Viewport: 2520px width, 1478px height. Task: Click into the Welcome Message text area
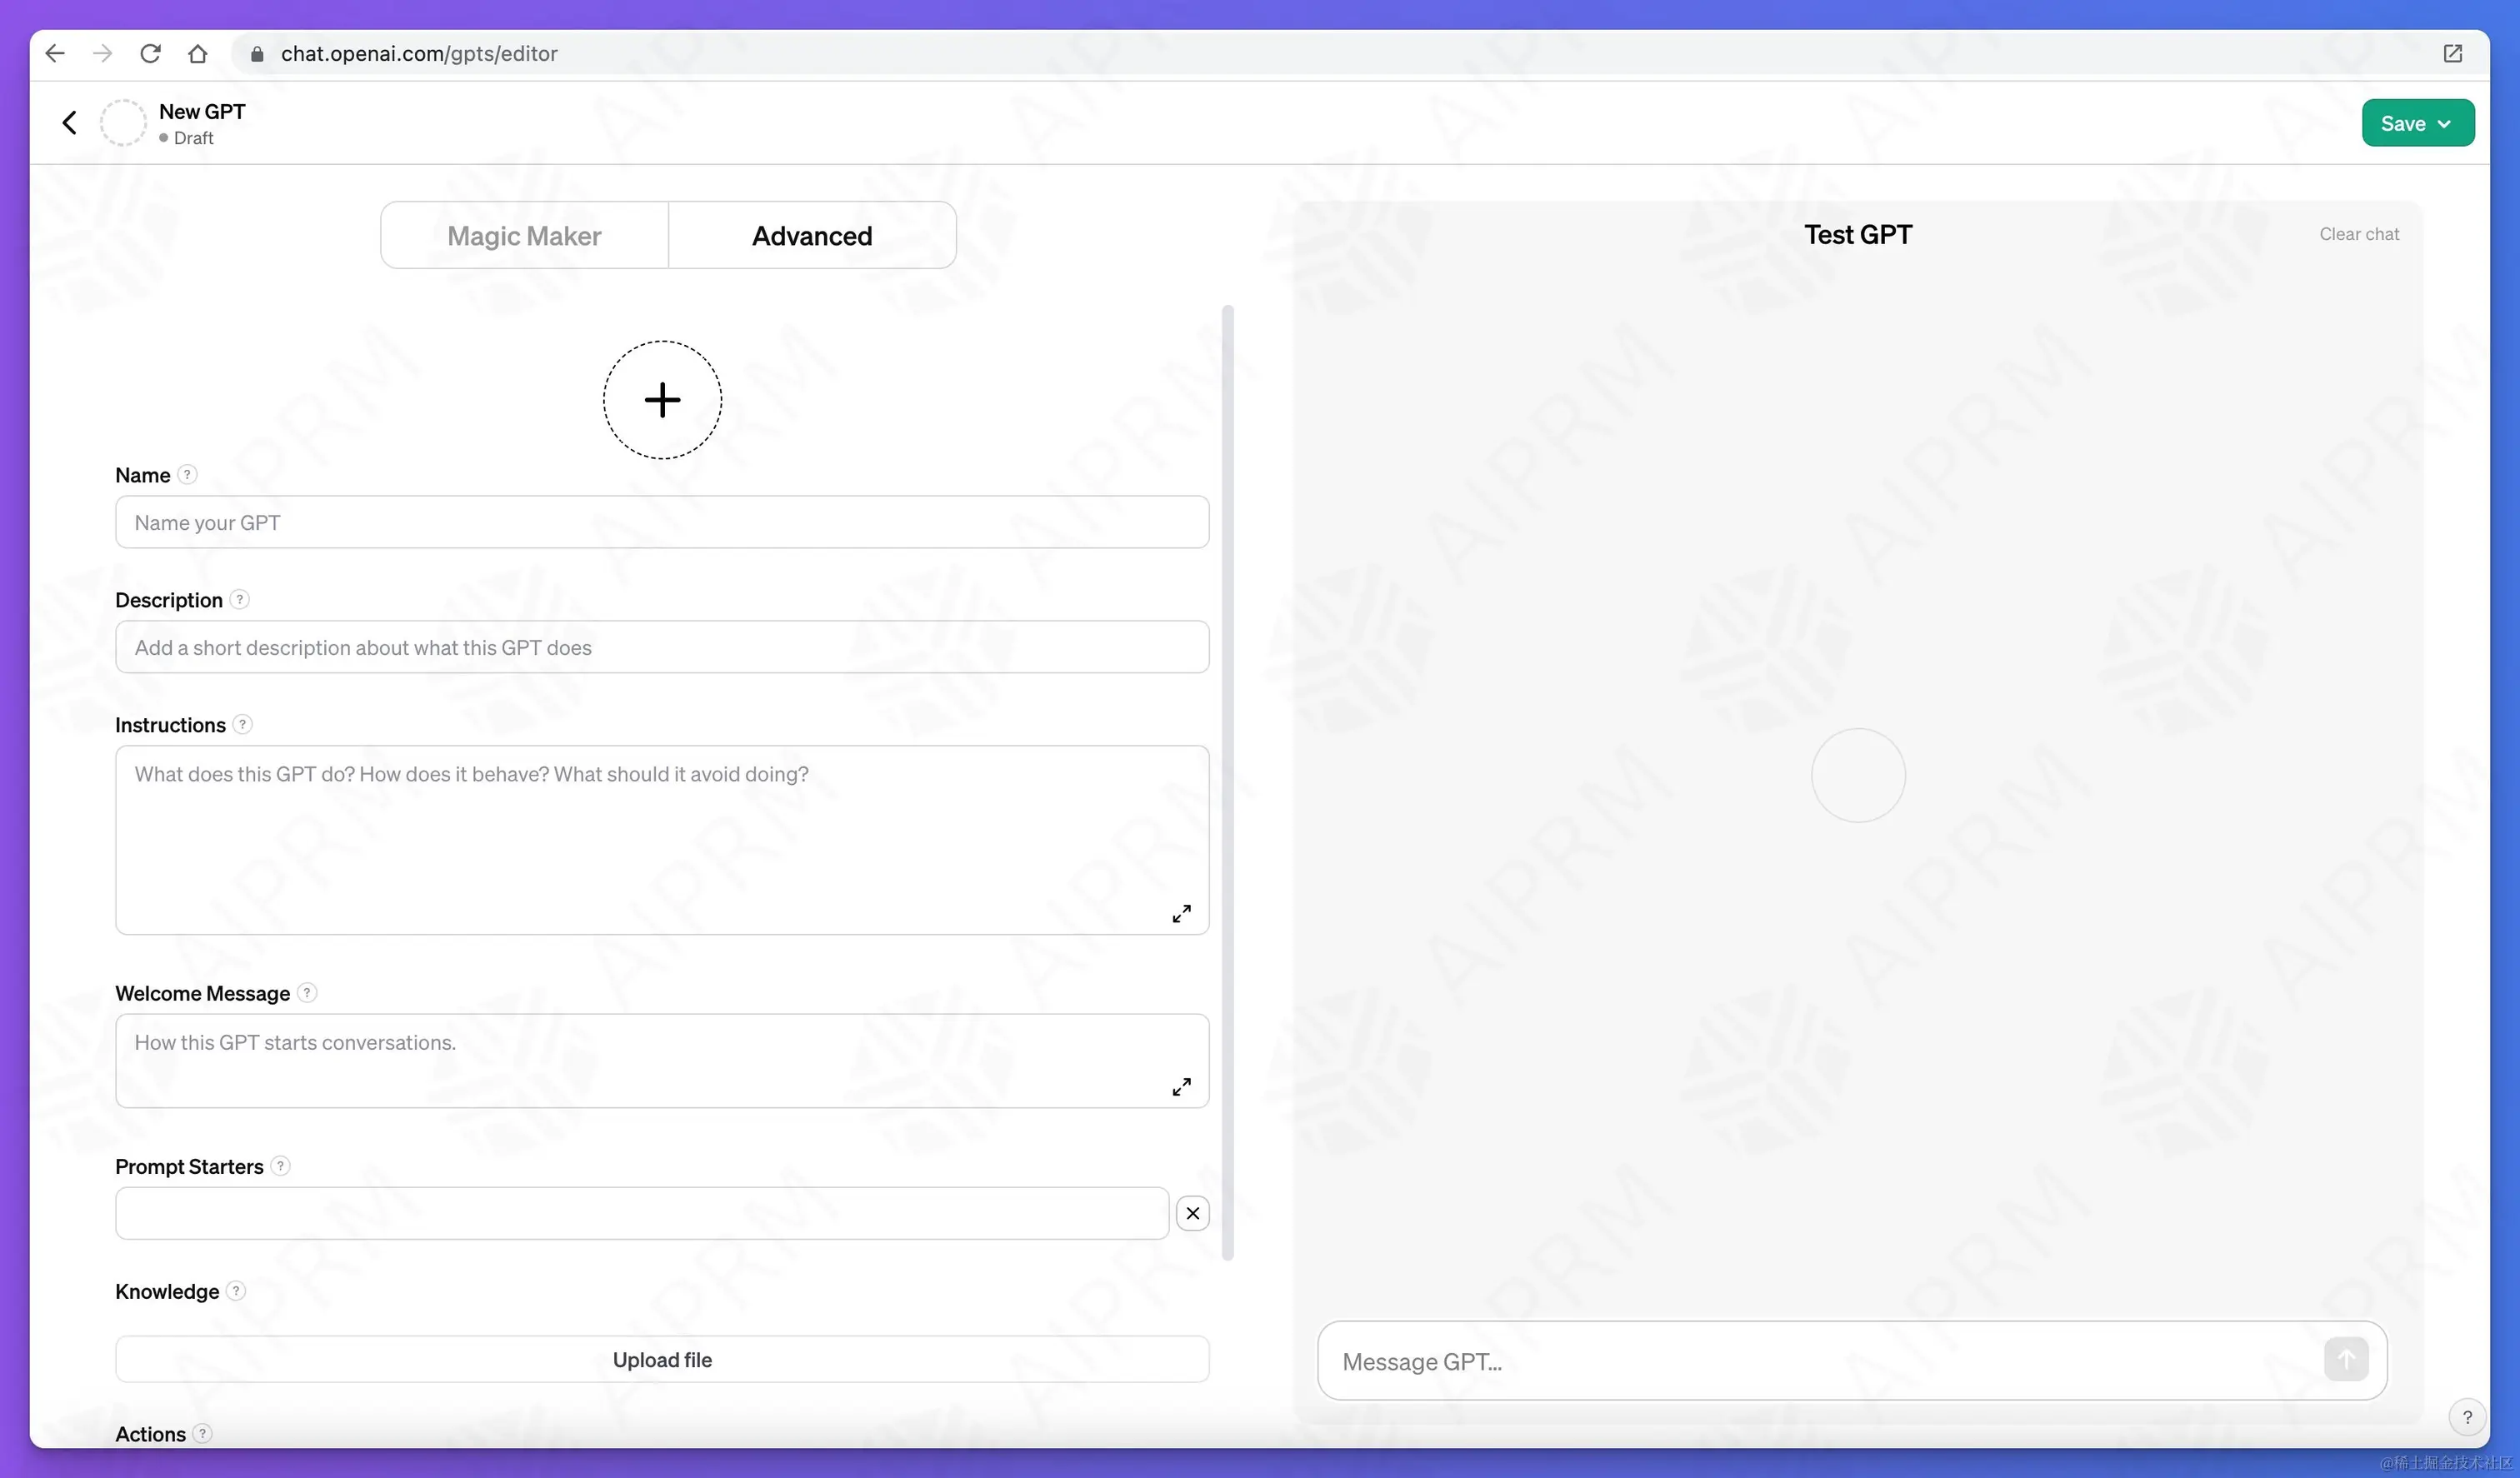click(x=662, y=1061)
